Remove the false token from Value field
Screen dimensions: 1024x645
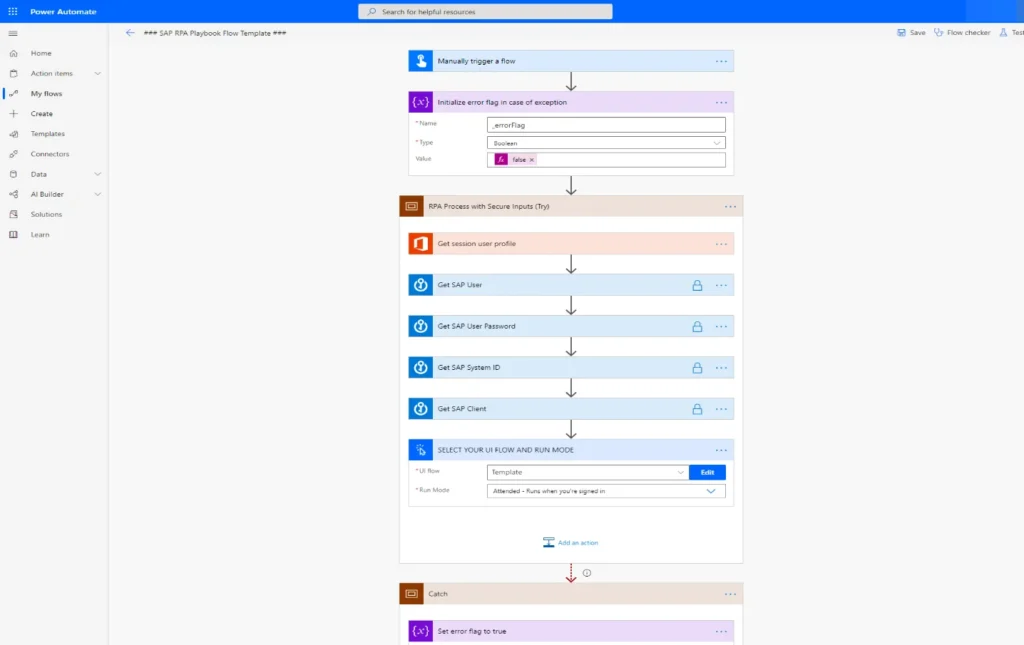(x=532, y=160)
